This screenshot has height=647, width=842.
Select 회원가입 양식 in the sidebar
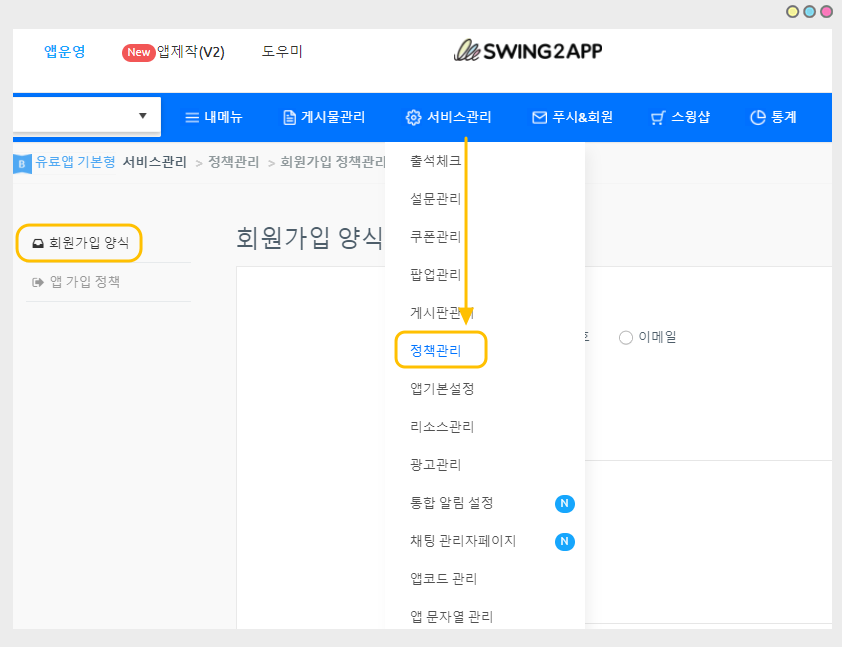pyautogui.click(x=81, y=242)
